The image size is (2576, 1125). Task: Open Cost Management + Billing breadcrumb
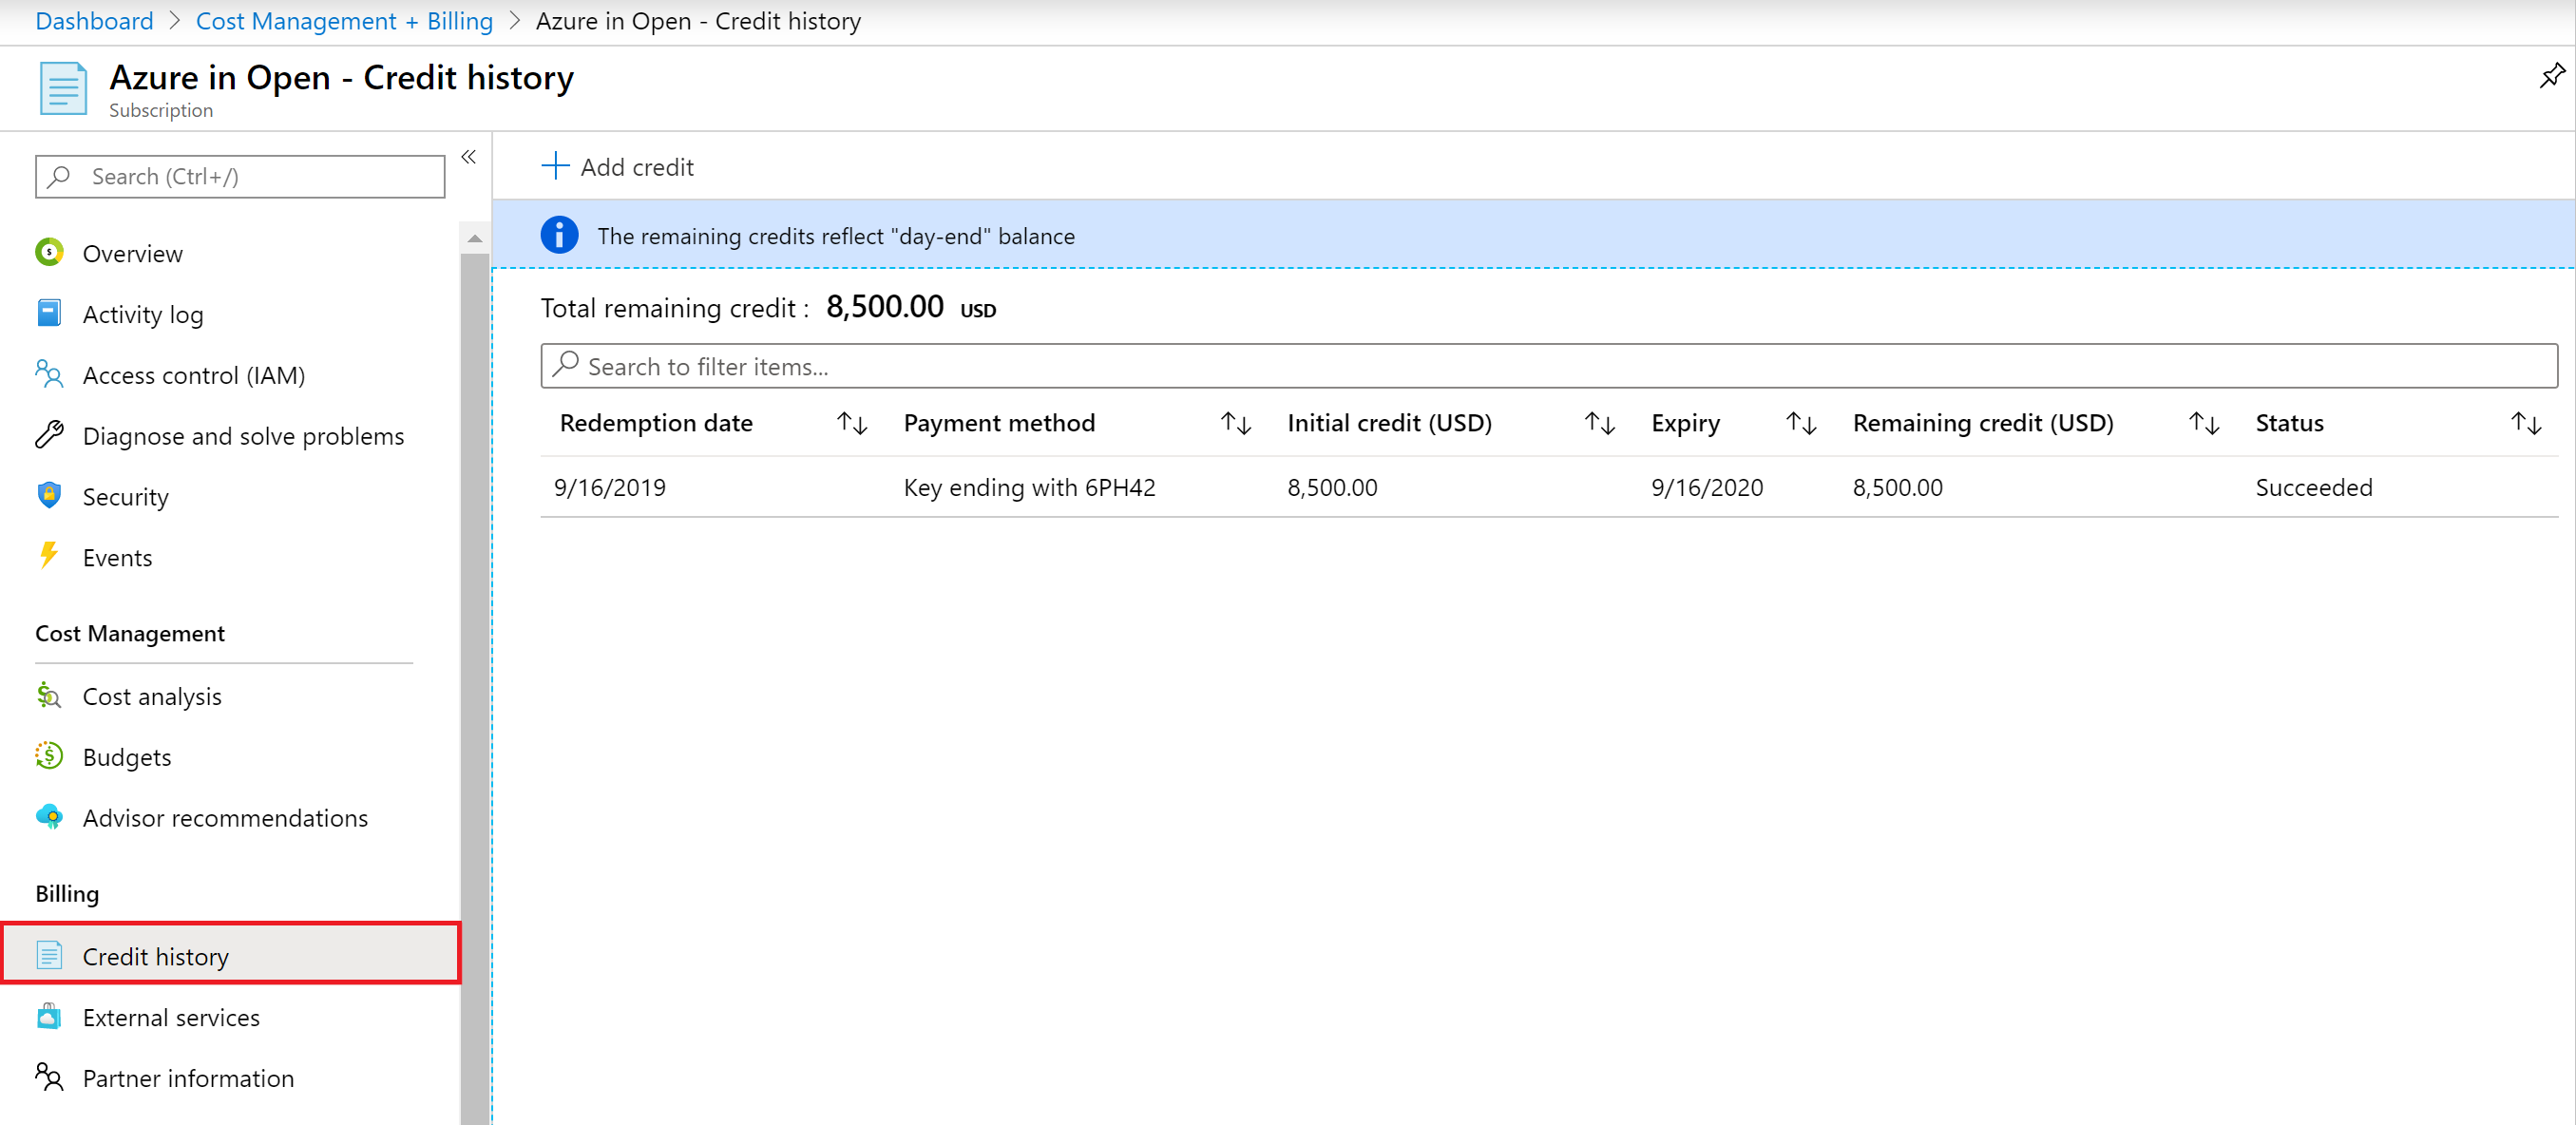click(x=344, y=21)
